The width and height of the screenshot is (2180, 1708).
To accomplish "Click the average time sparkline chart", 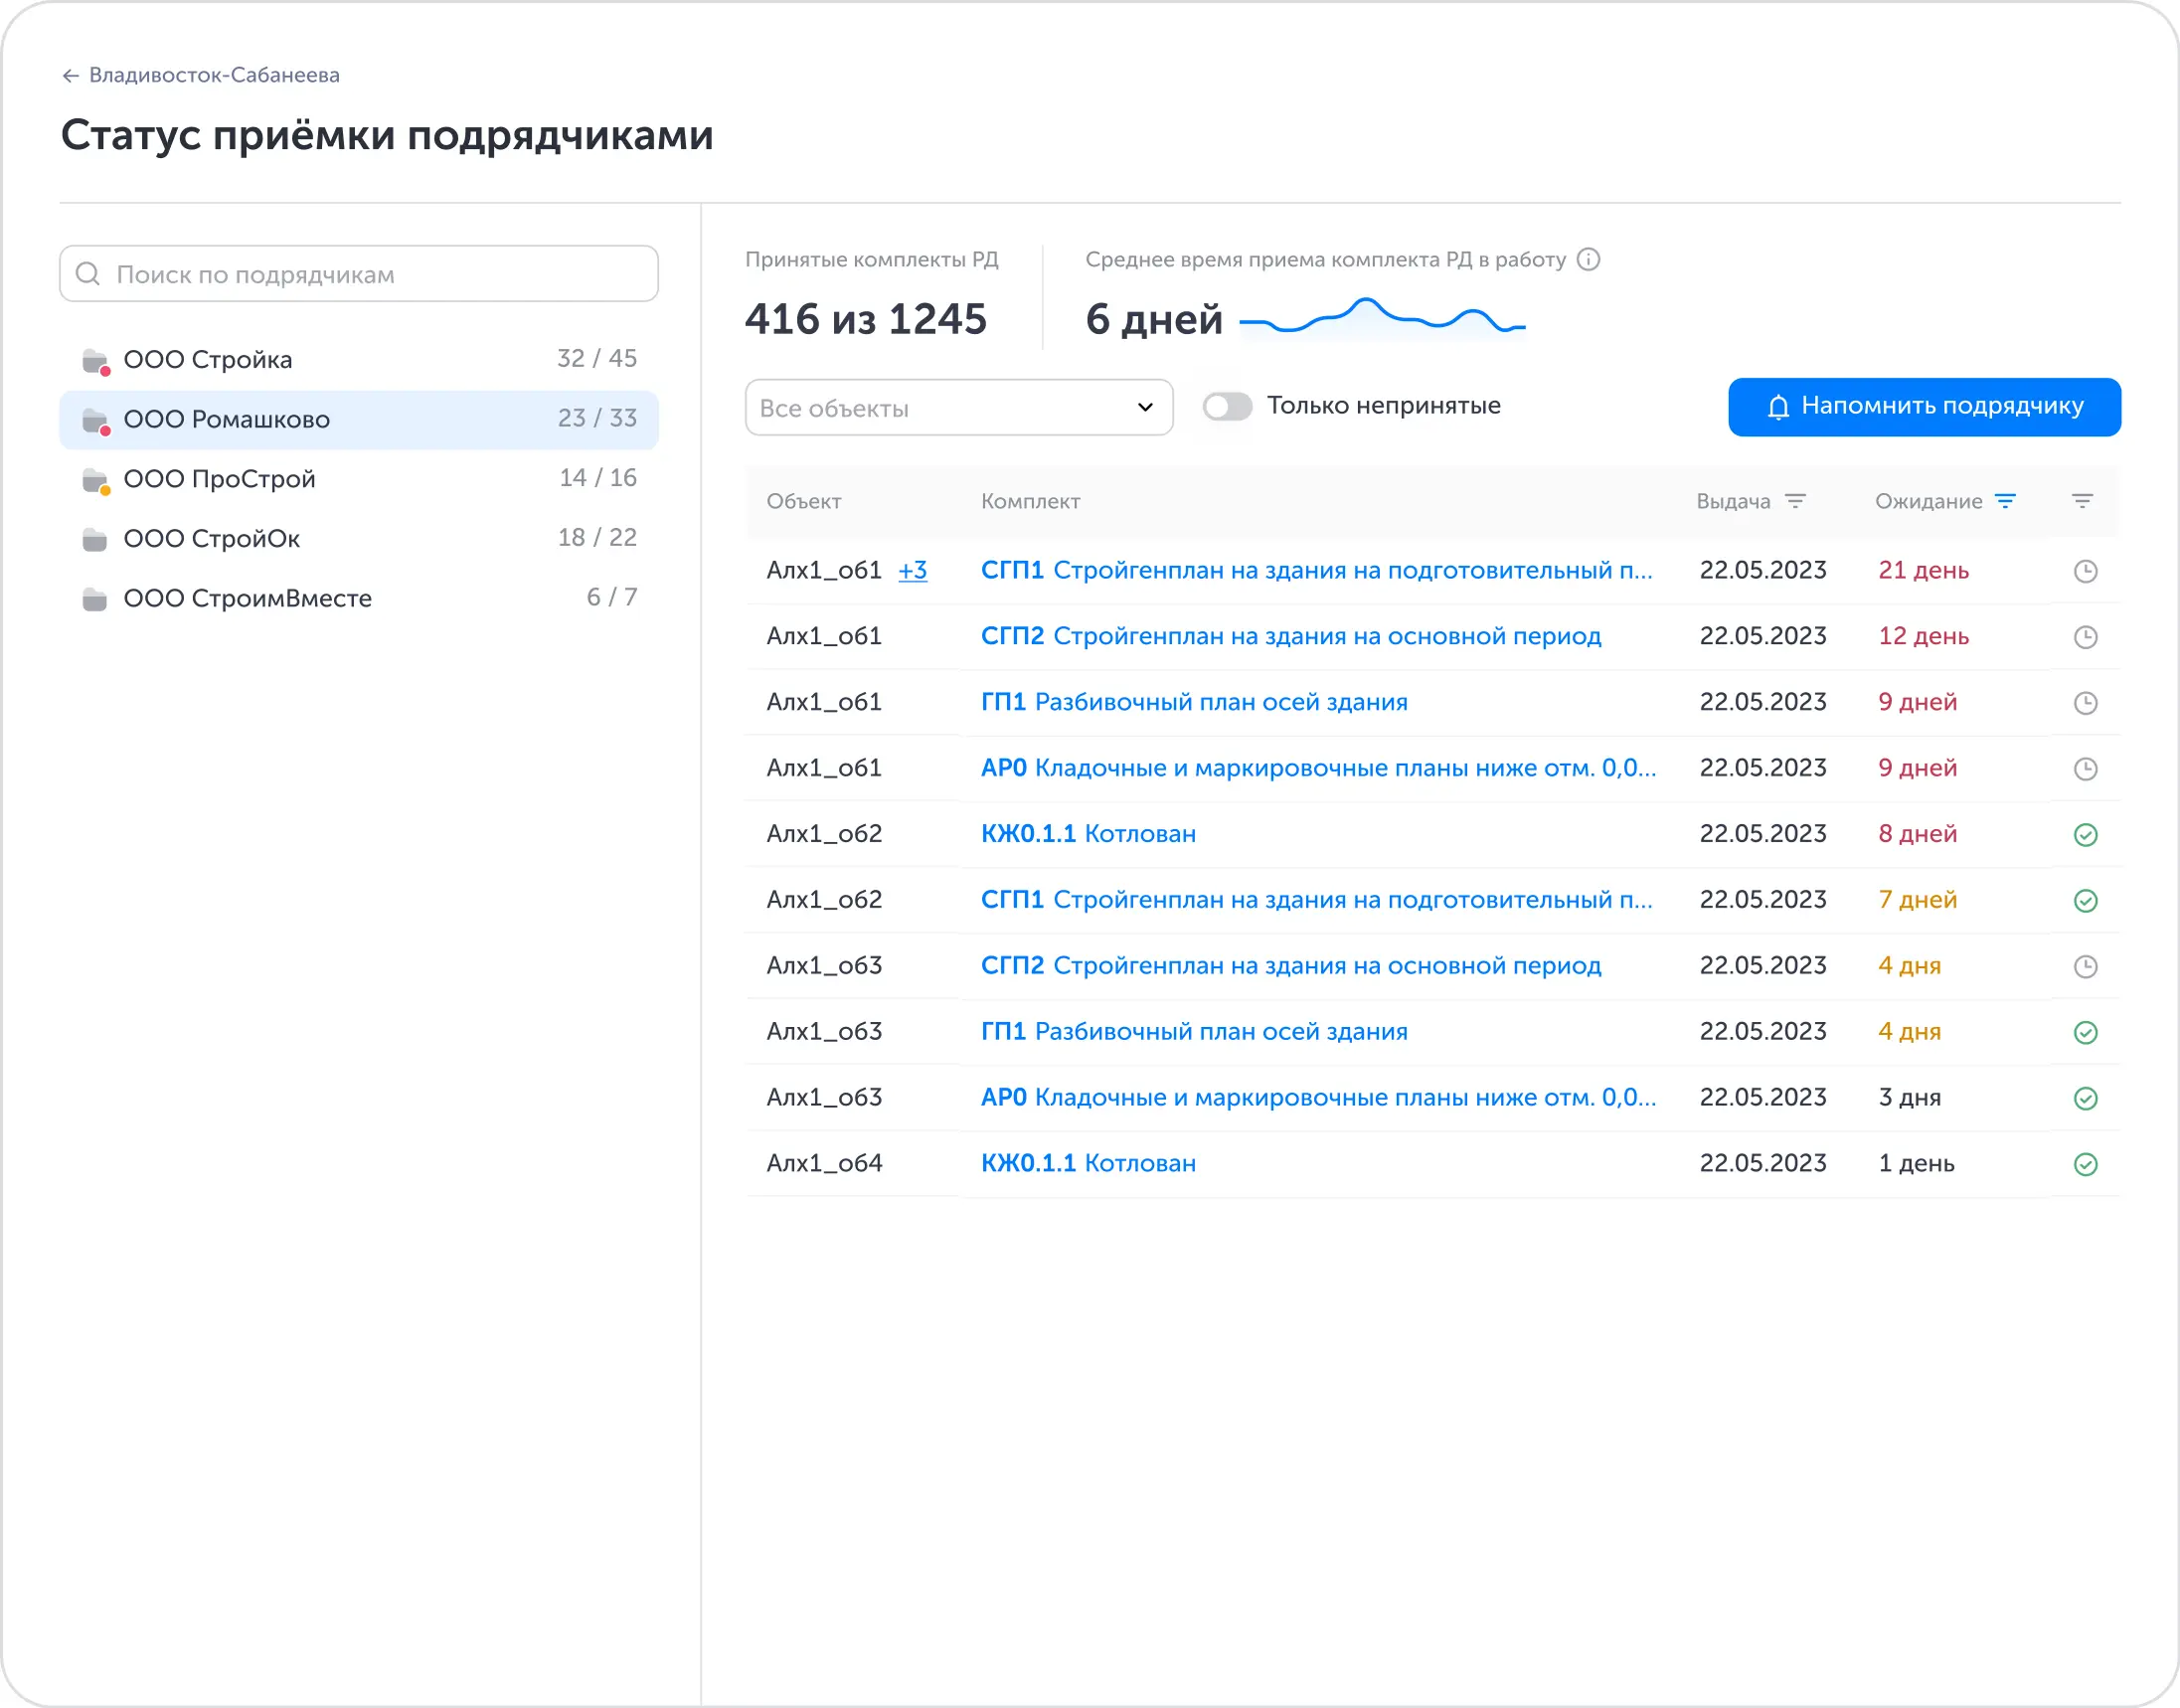I will click(1382, 319).
